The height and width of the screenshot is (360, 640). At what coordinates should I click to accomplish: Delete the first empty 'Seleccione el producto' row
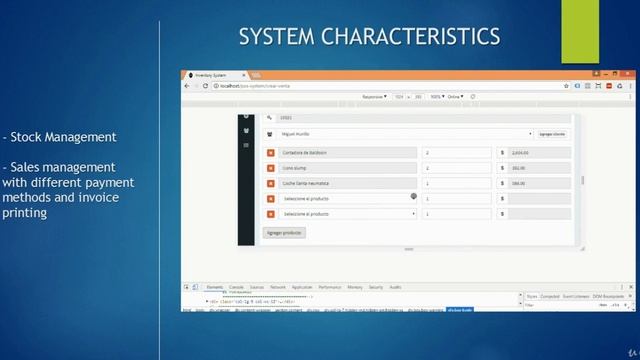(x=271, y=199)
